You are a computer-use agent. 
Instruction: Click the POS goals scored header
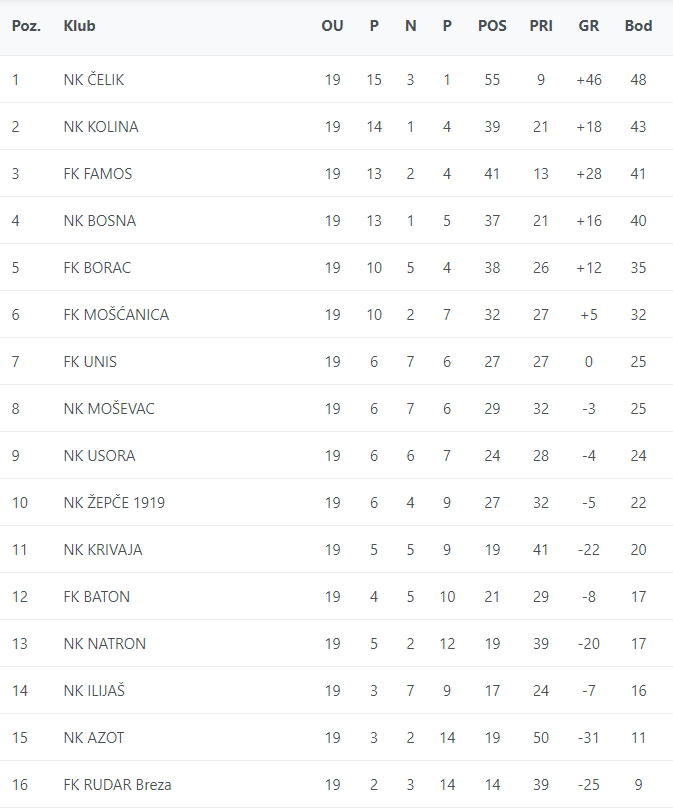pos(492,26)
